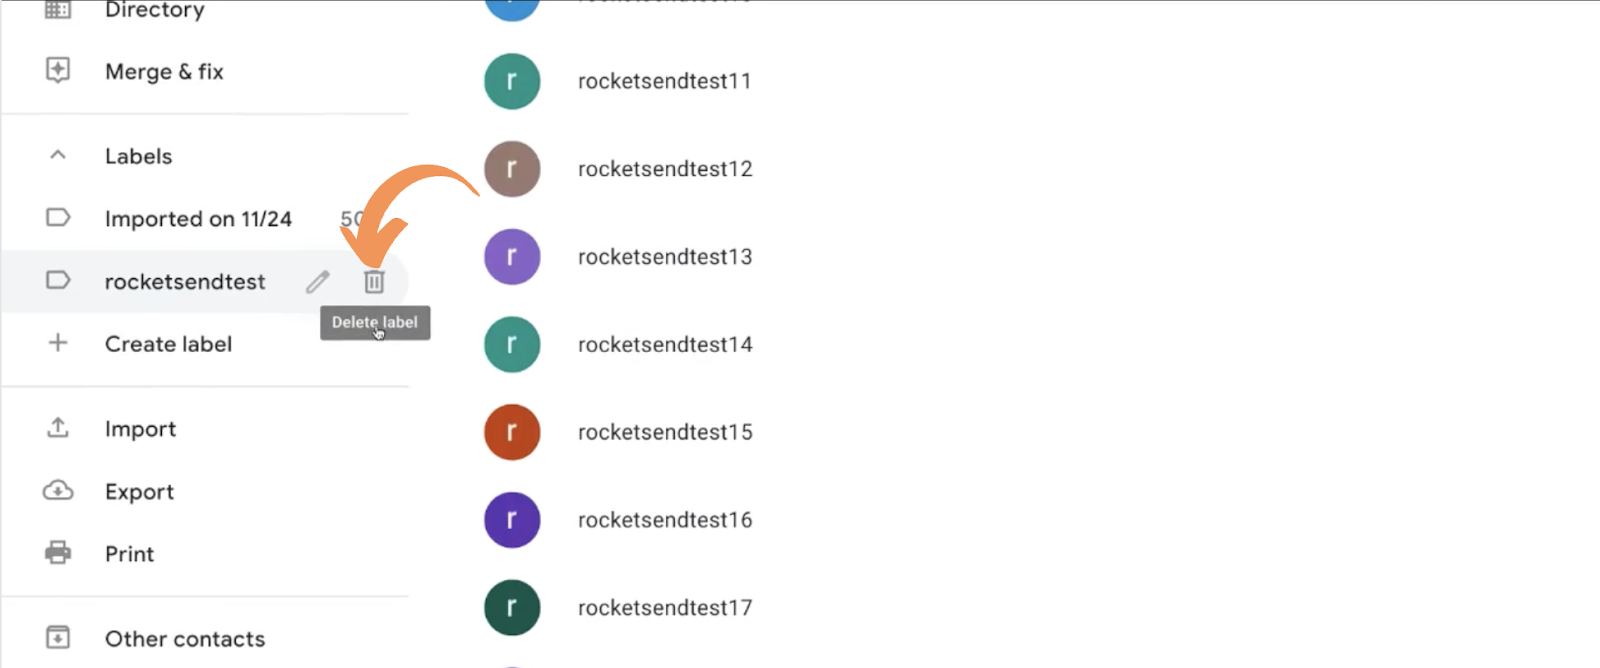This screenshot has height=668, width=1600.
Task: Open the rocketsendtest label
Action: (x=185, y=281)
